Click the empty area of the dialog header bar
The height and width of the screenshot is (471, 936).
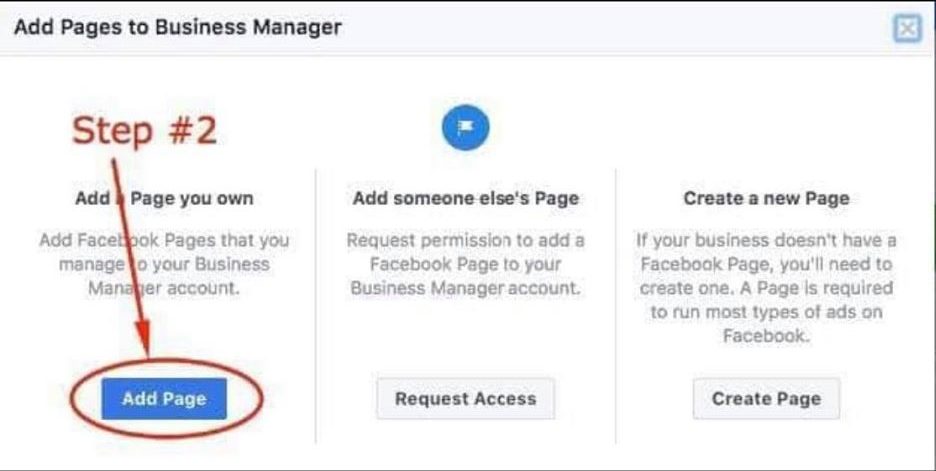point(615,28)
